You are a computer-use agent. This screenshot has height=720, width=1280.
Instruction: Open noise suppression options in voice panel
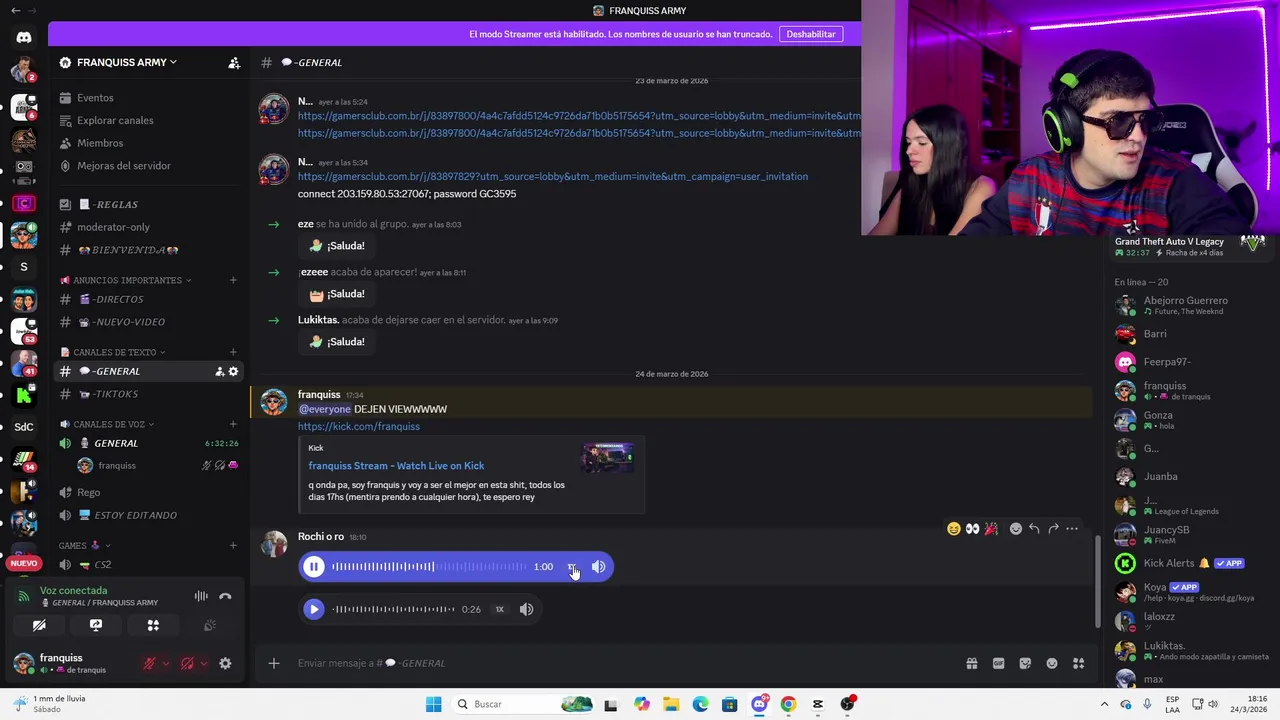click(x=201, y=596)
